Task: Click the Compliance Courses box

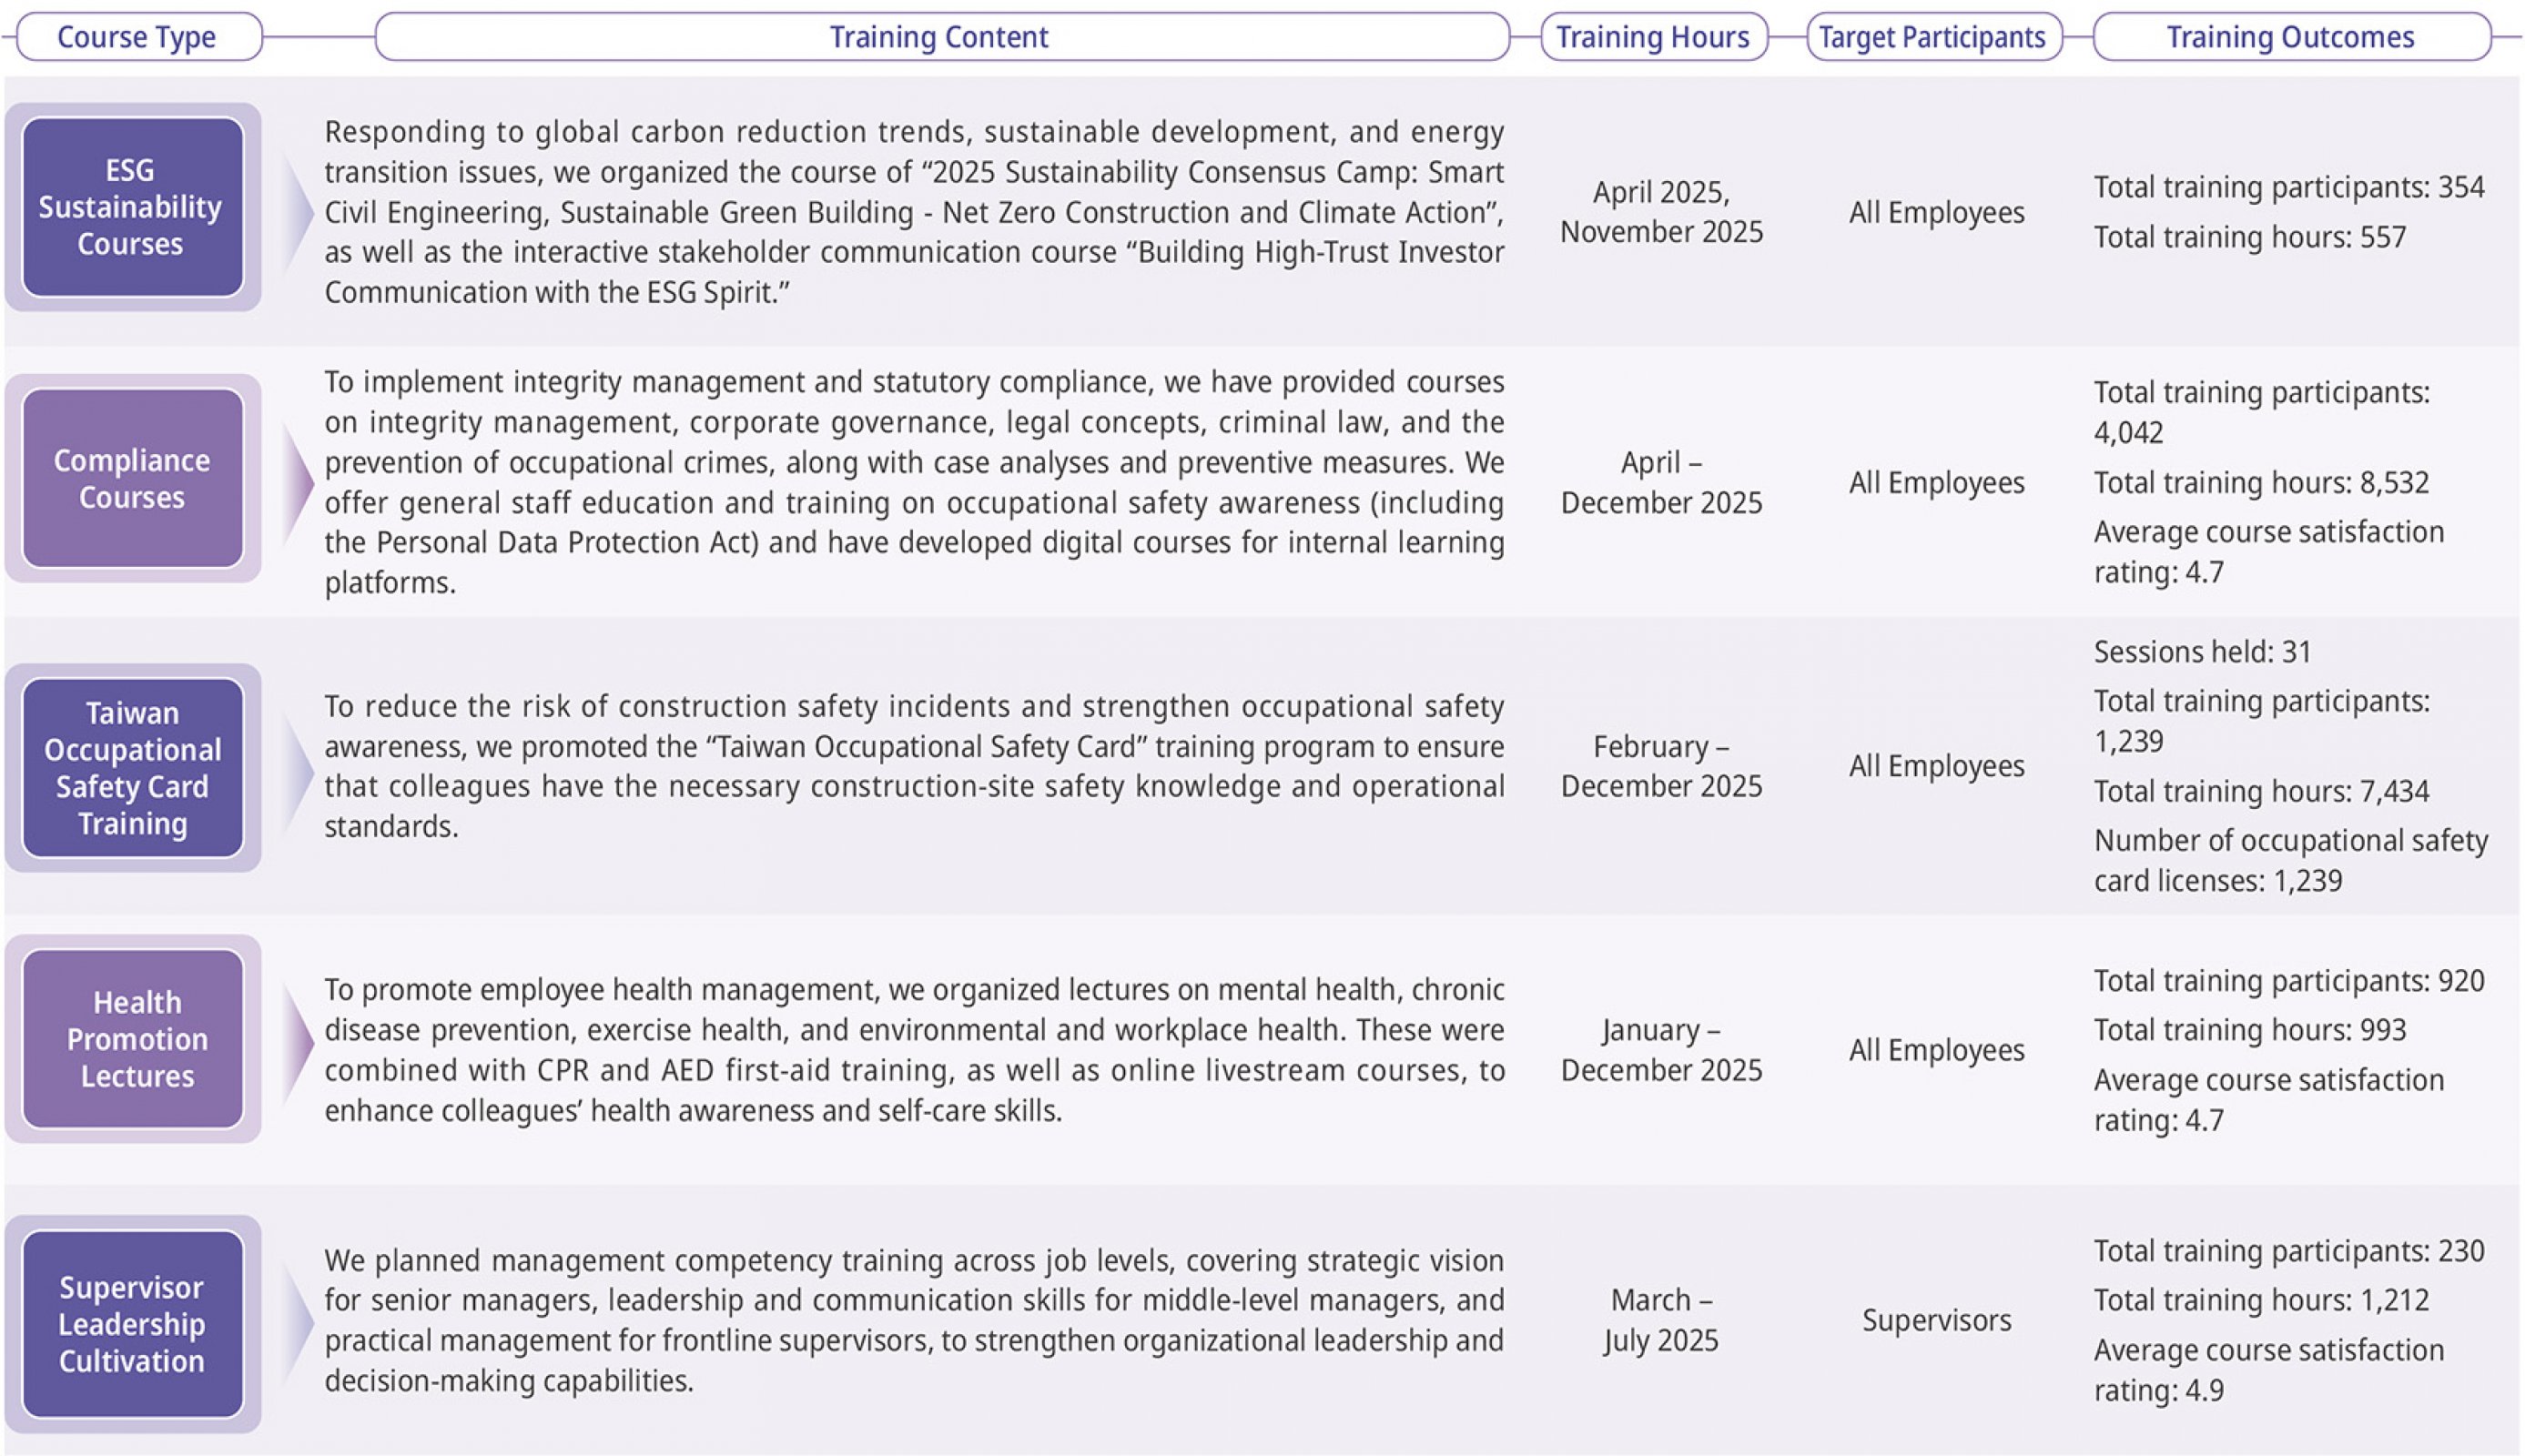Action: 133,478
